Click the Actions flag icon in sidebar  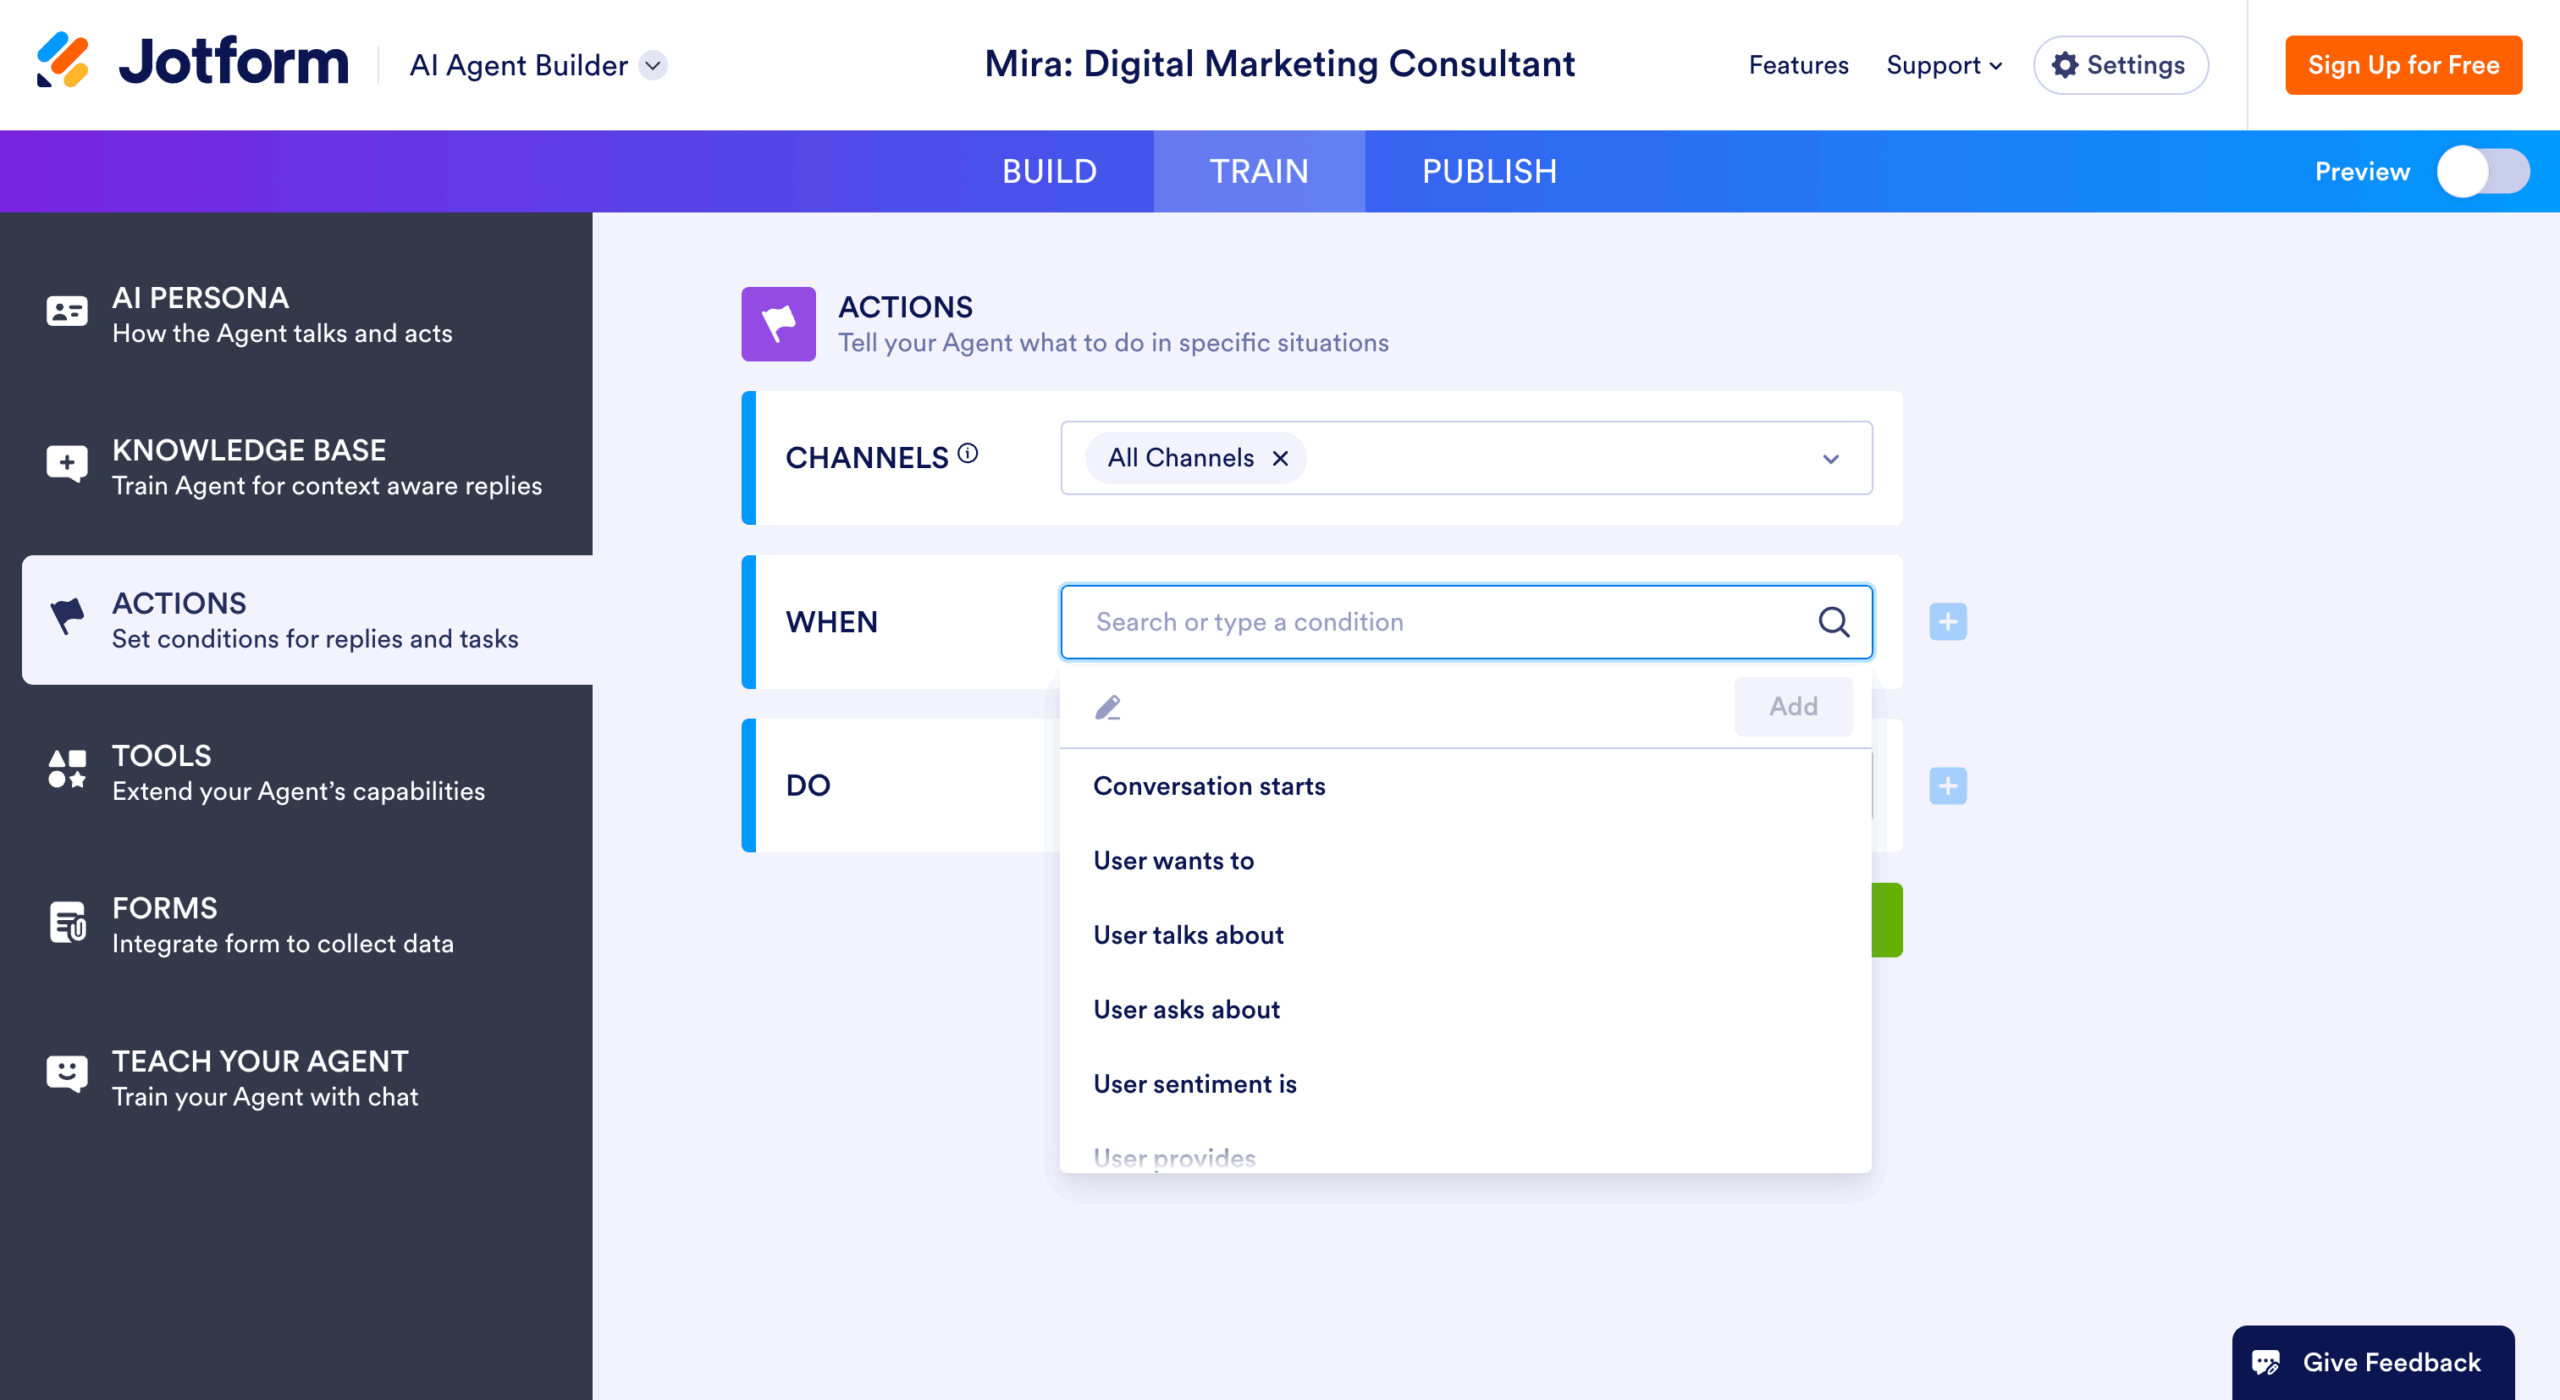[x=67, y=616]
